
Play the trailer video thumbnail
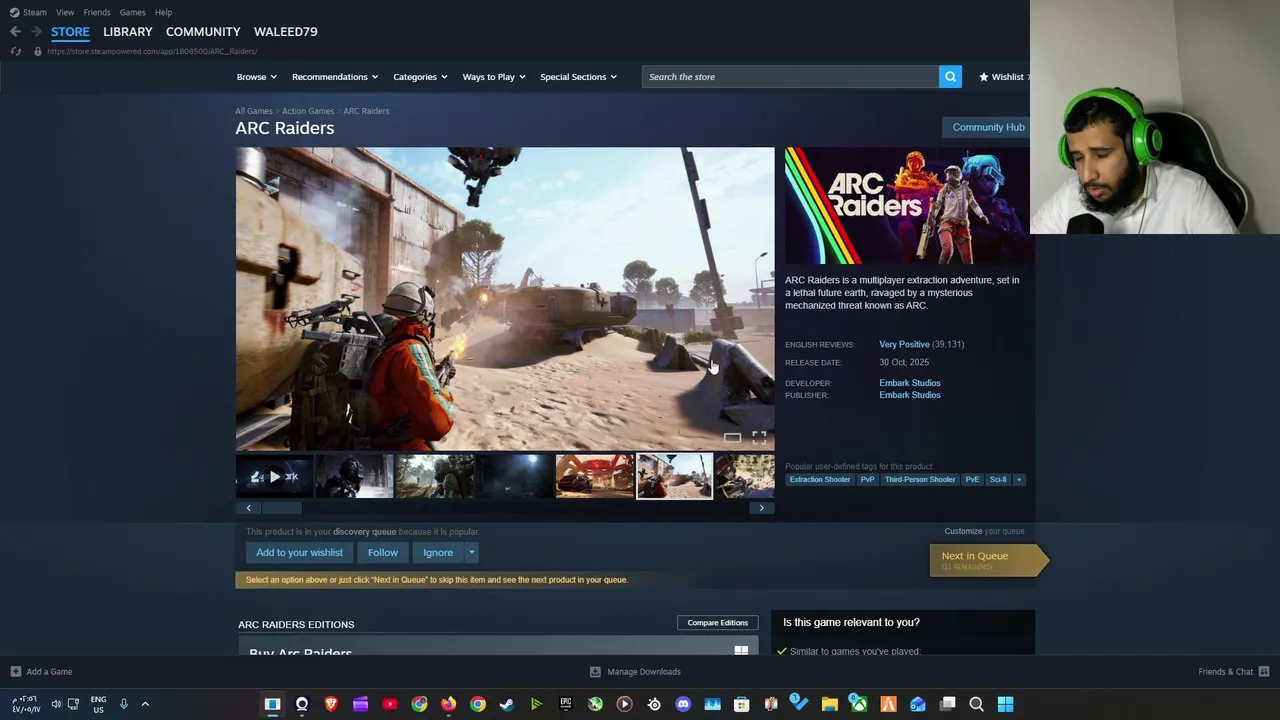[275, 477]
